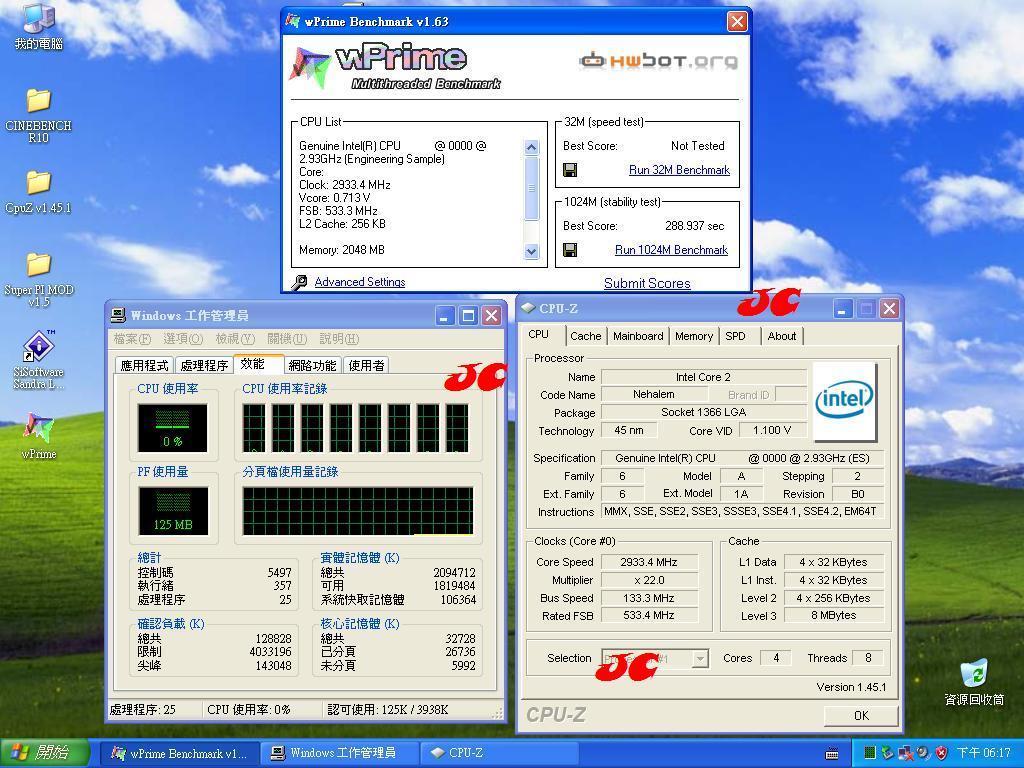The width and height of the screenshot is (1024, 768).
Task: Switch to the Cache tab in CPU-Z
Action: pos(586,336)
